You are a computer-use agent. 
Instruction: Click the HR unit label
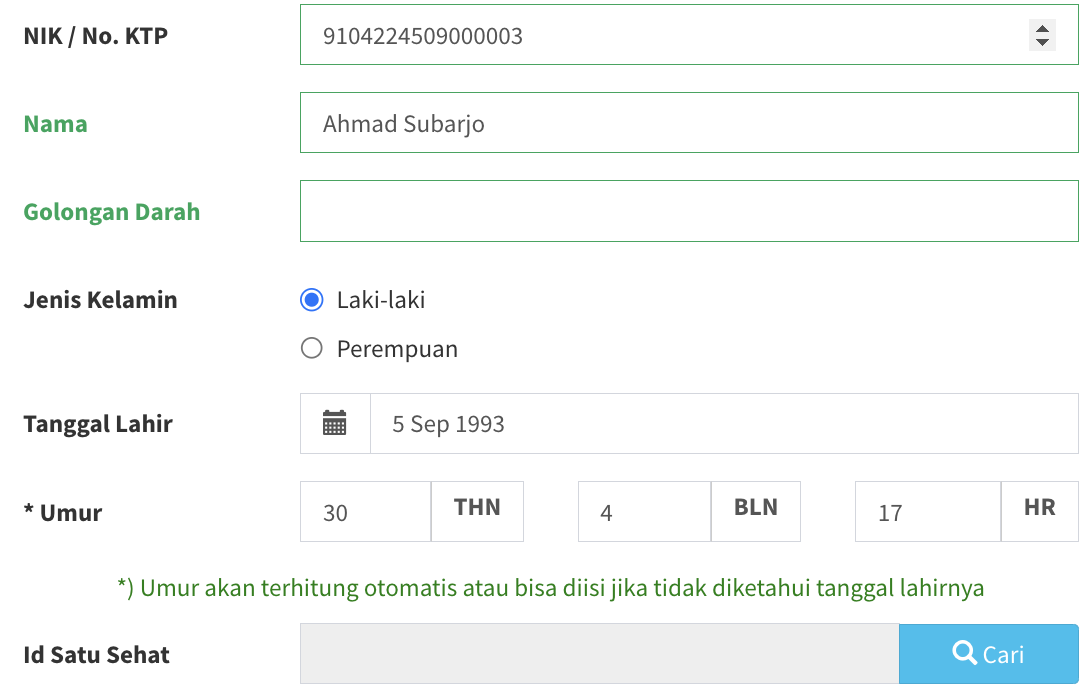pos(1040,508)
